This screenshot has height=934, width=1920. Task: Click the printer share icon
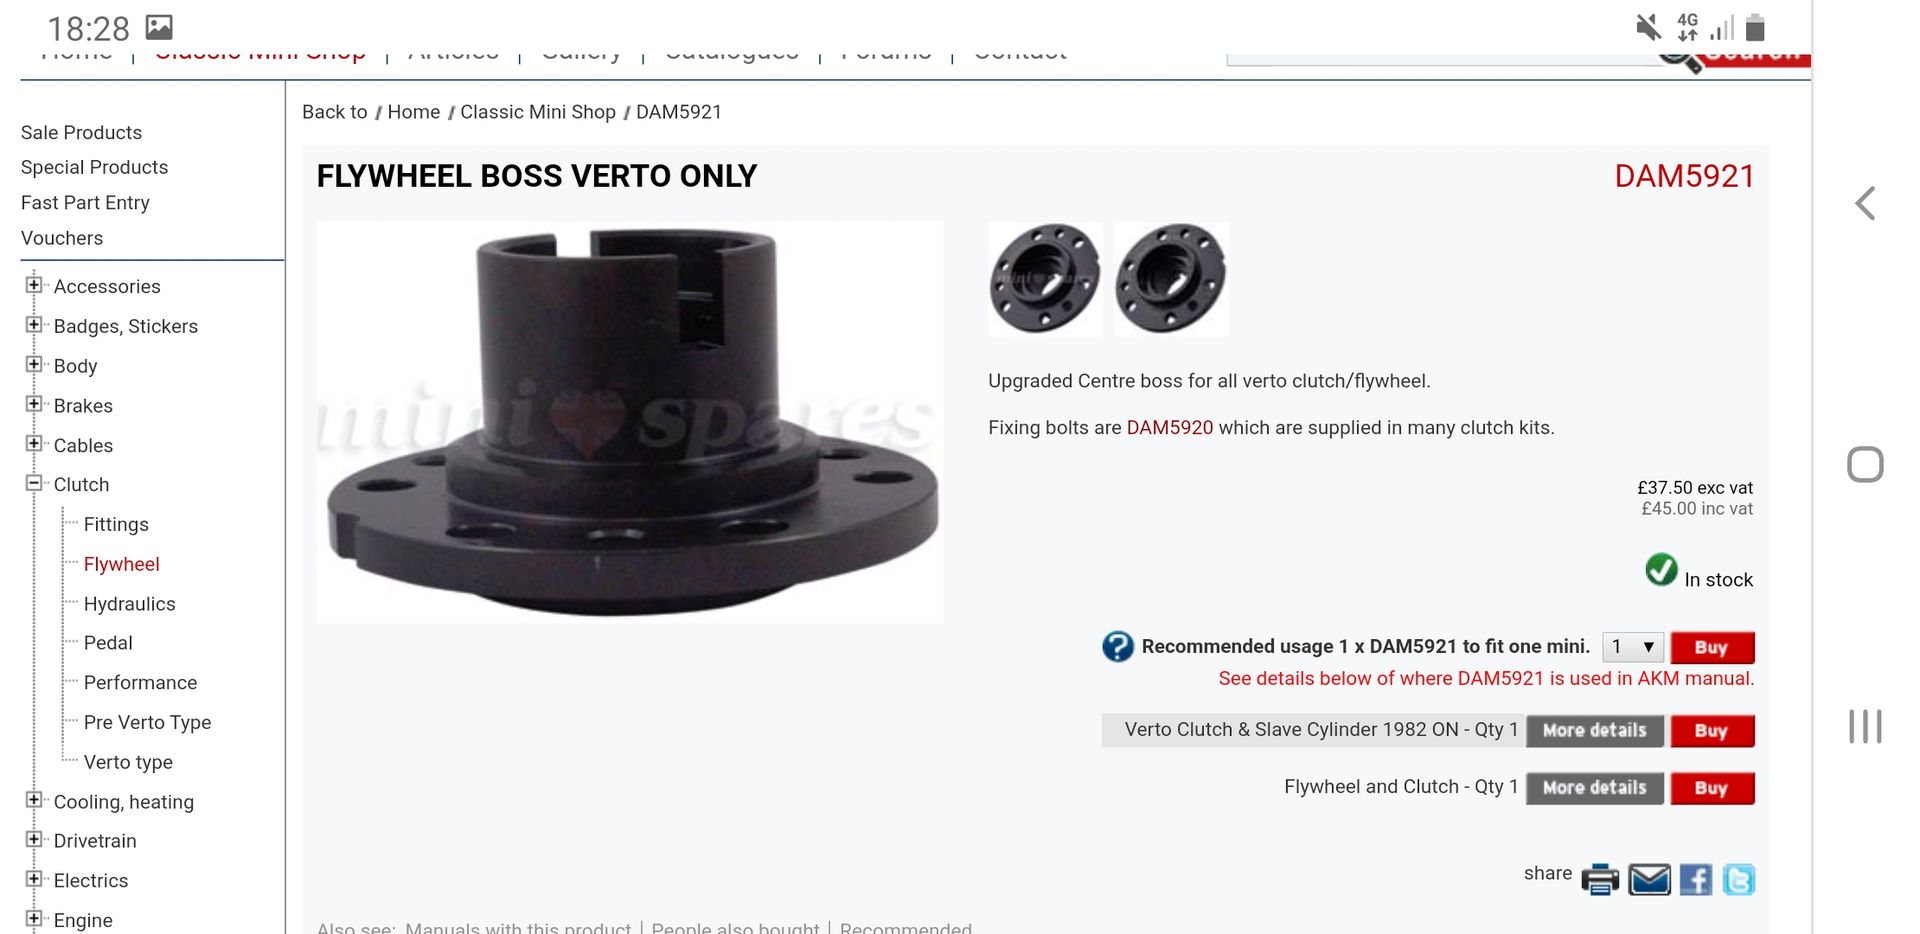point(1600,879)
